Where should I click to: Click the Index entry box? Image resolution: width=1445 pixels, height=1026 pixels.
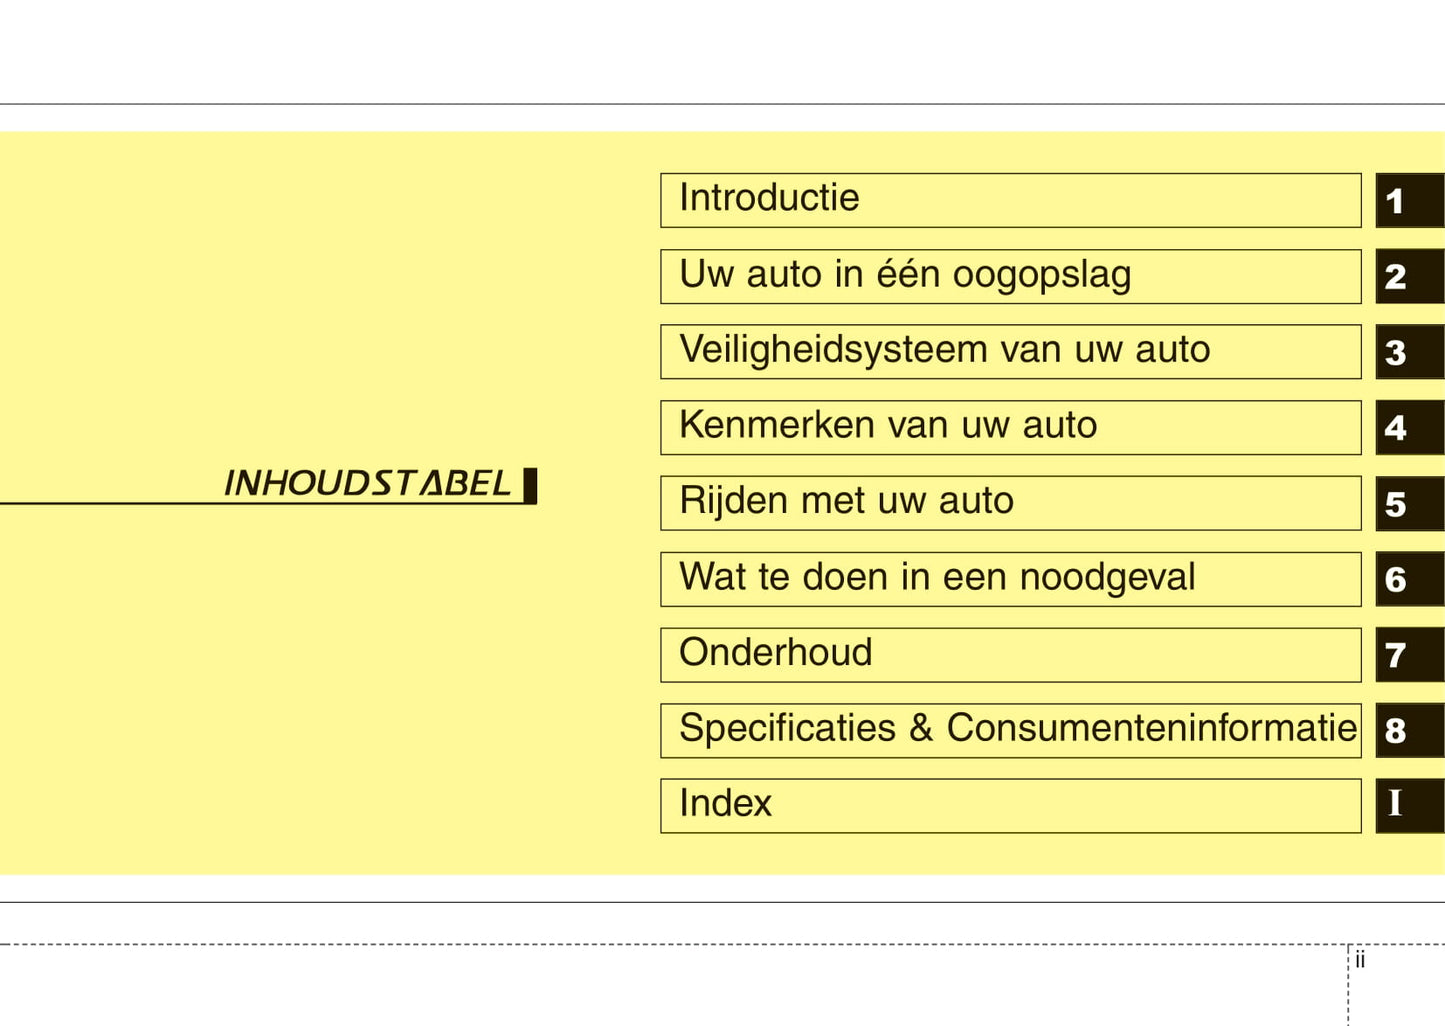point(1010,806)
